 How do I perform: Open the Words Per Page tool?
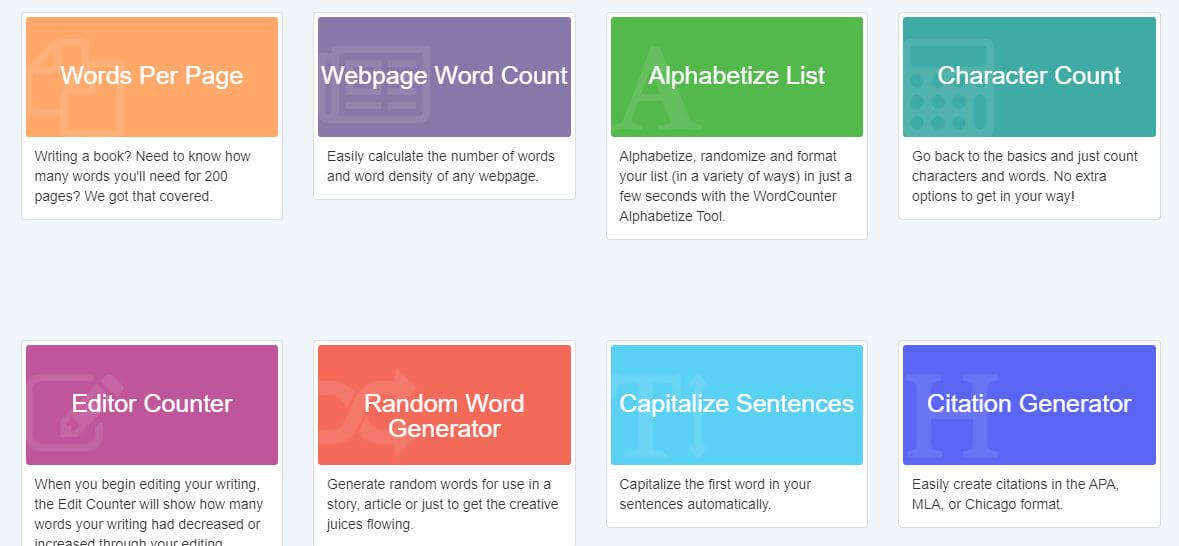[151, 76]
